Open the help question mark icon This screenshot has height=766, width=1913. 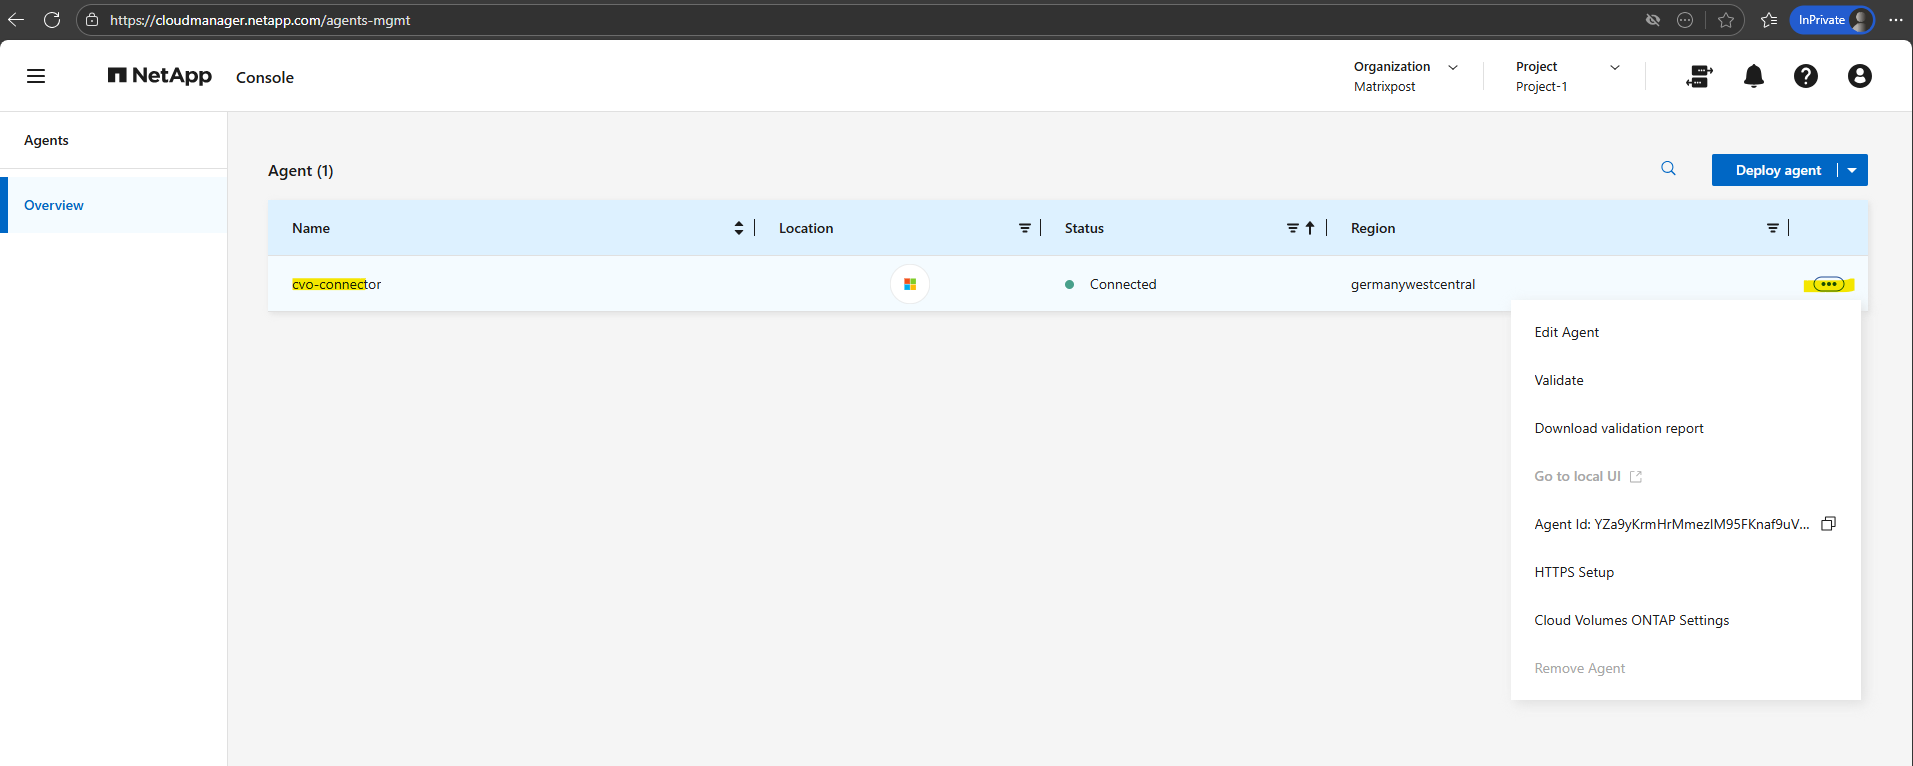1806,76
